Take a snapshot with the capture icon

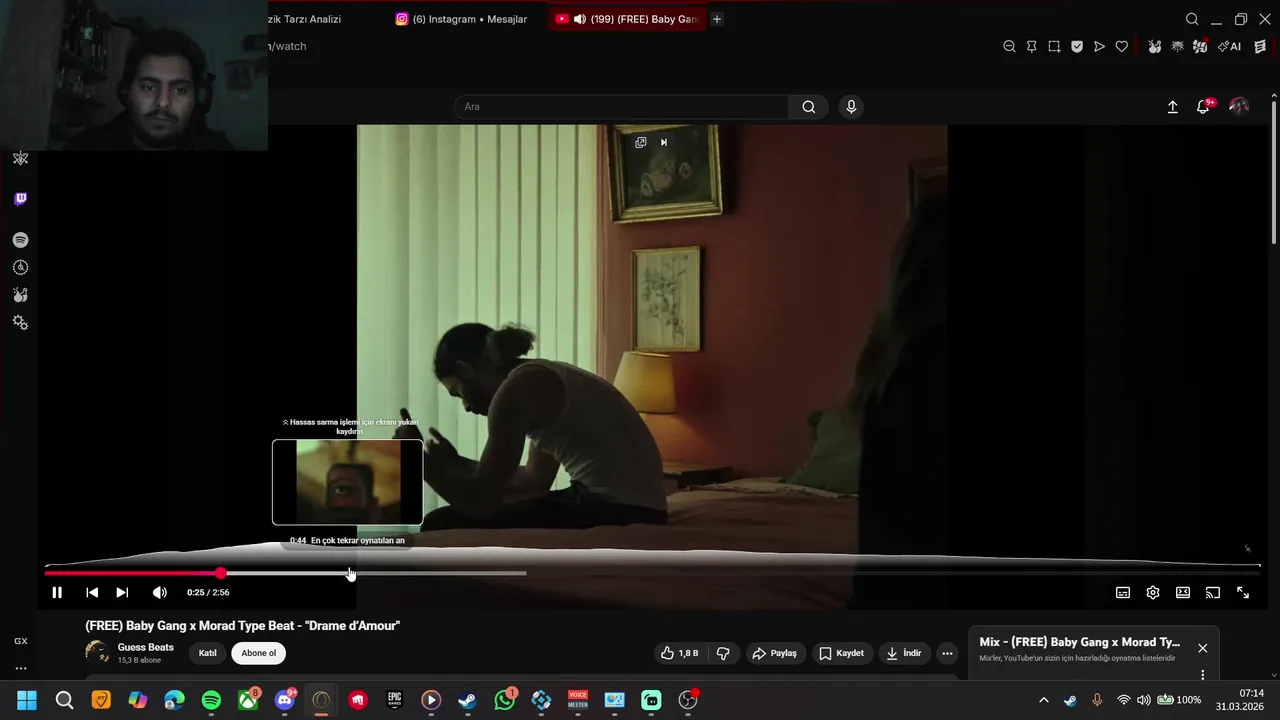point(1054,46)
